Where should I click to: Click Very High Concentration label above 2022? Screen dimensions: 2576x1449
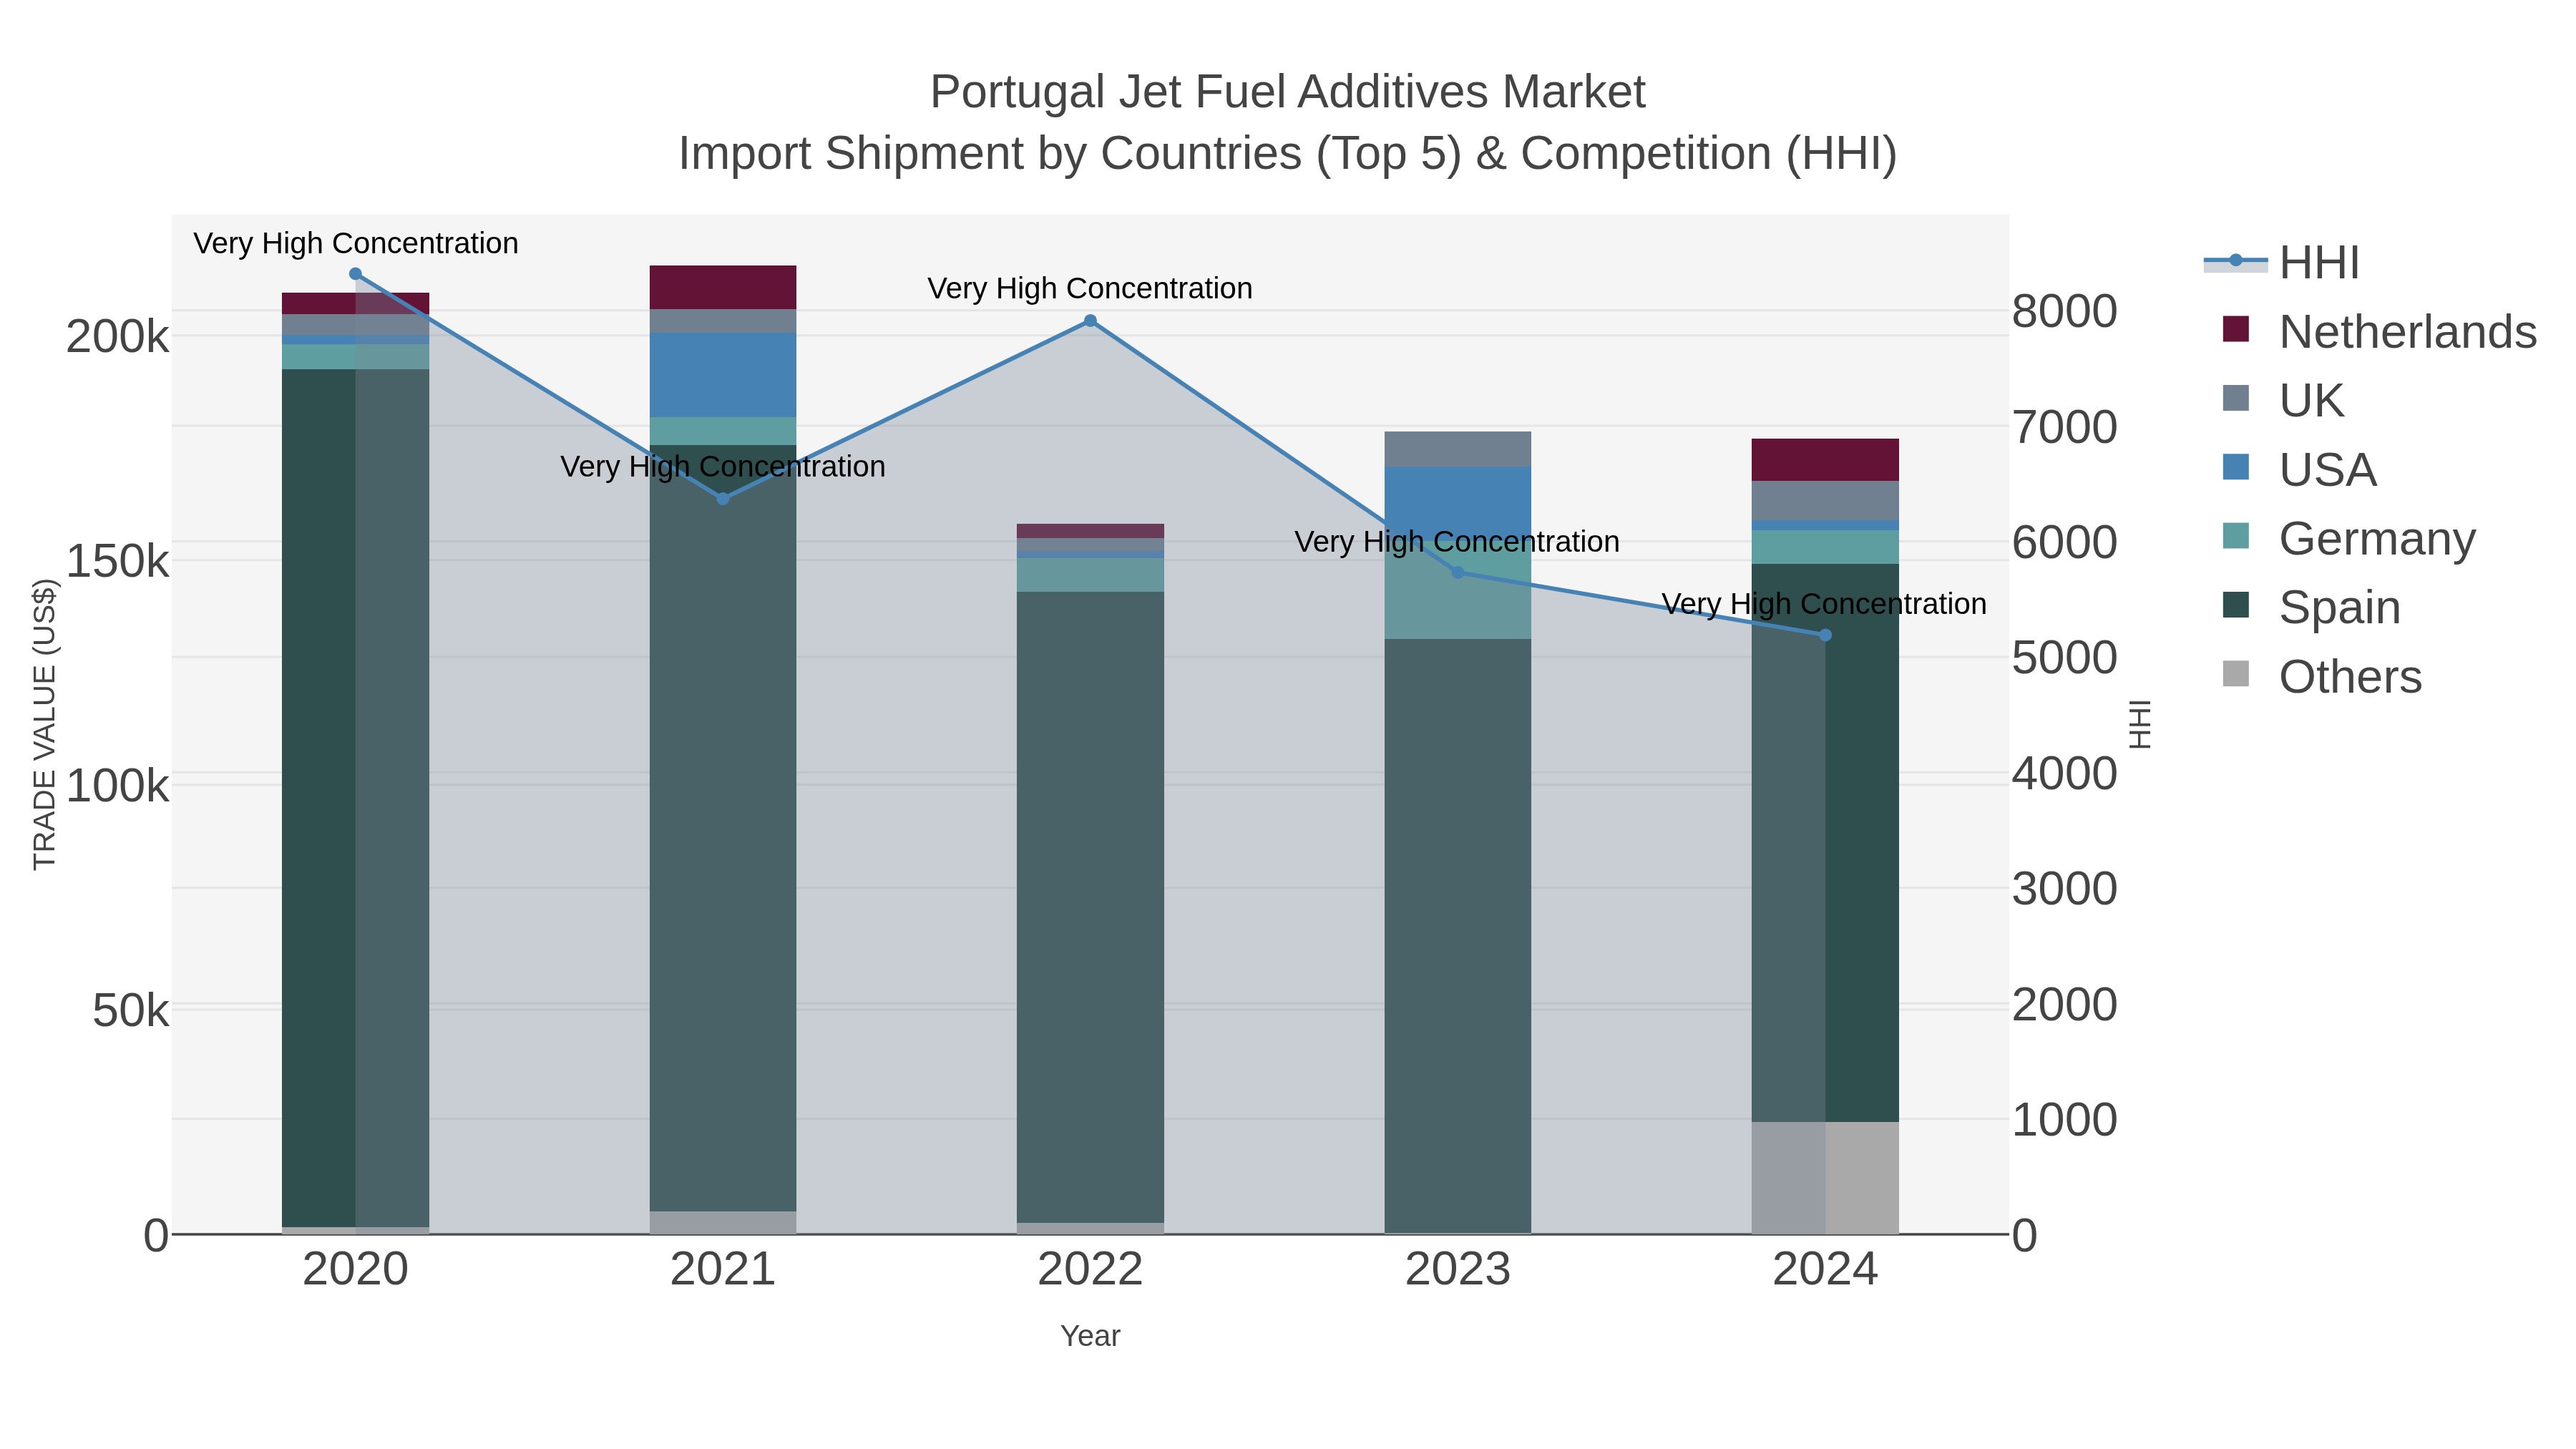(x=1090, y=288)
